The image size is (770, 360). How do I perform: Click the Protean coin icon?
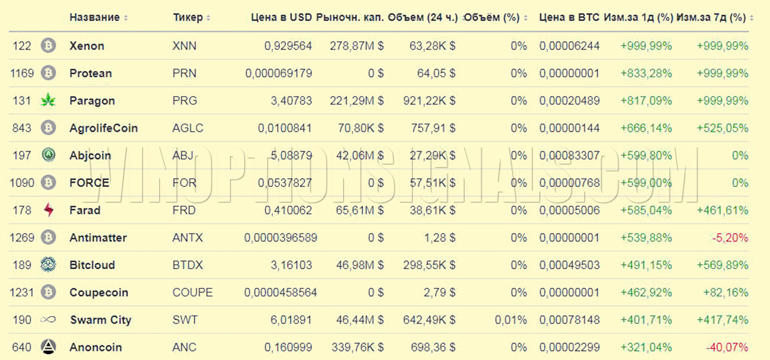pos(48,74)
